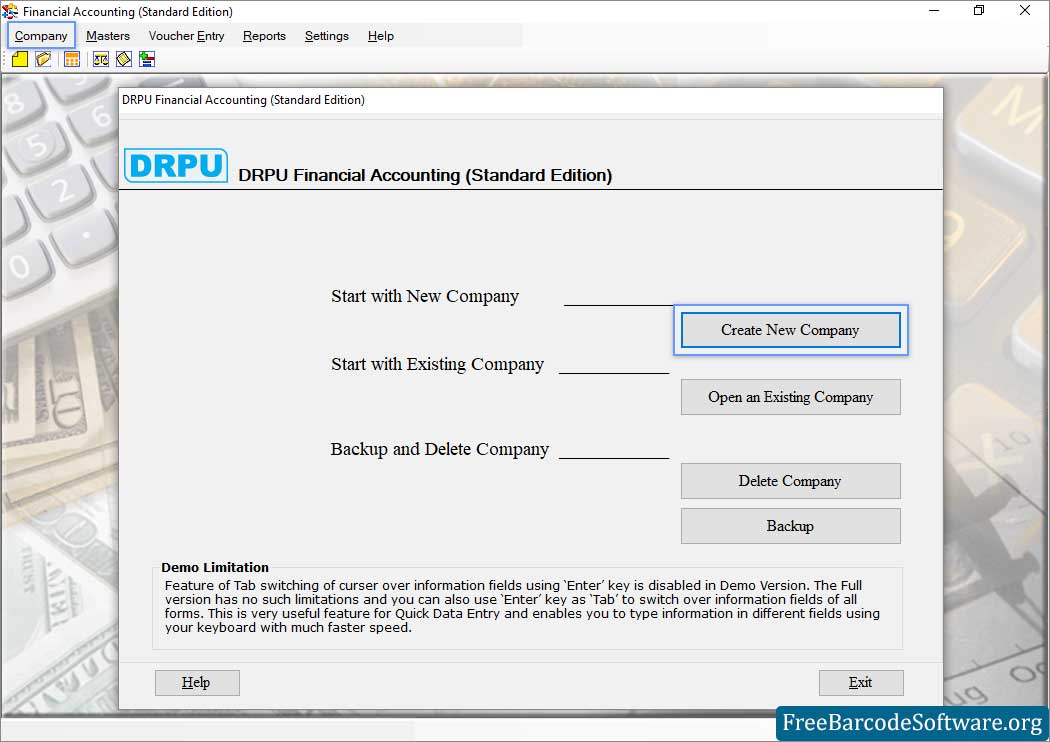Click the 'Demo Limitation' heading
Screen dimensions: 1050x742
(215, 567)
